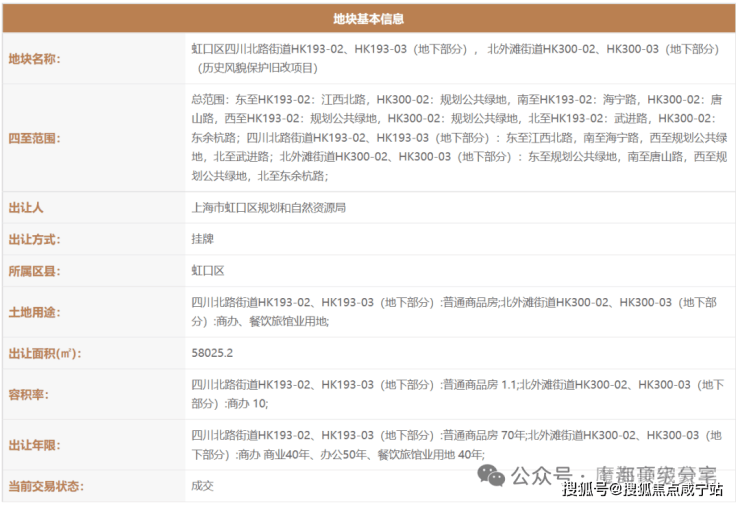
Task: Select the 出让面积(㎡) row label
Action: point(44,353)
